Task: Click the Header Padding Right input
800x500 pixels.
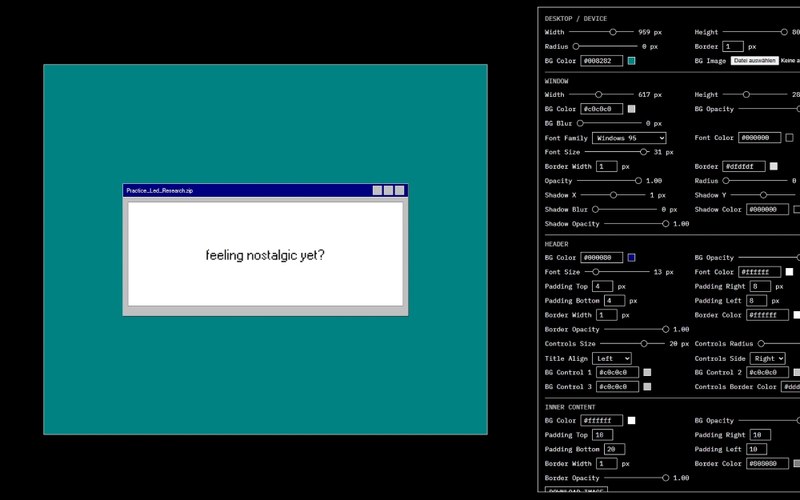Action: [760, 286]
